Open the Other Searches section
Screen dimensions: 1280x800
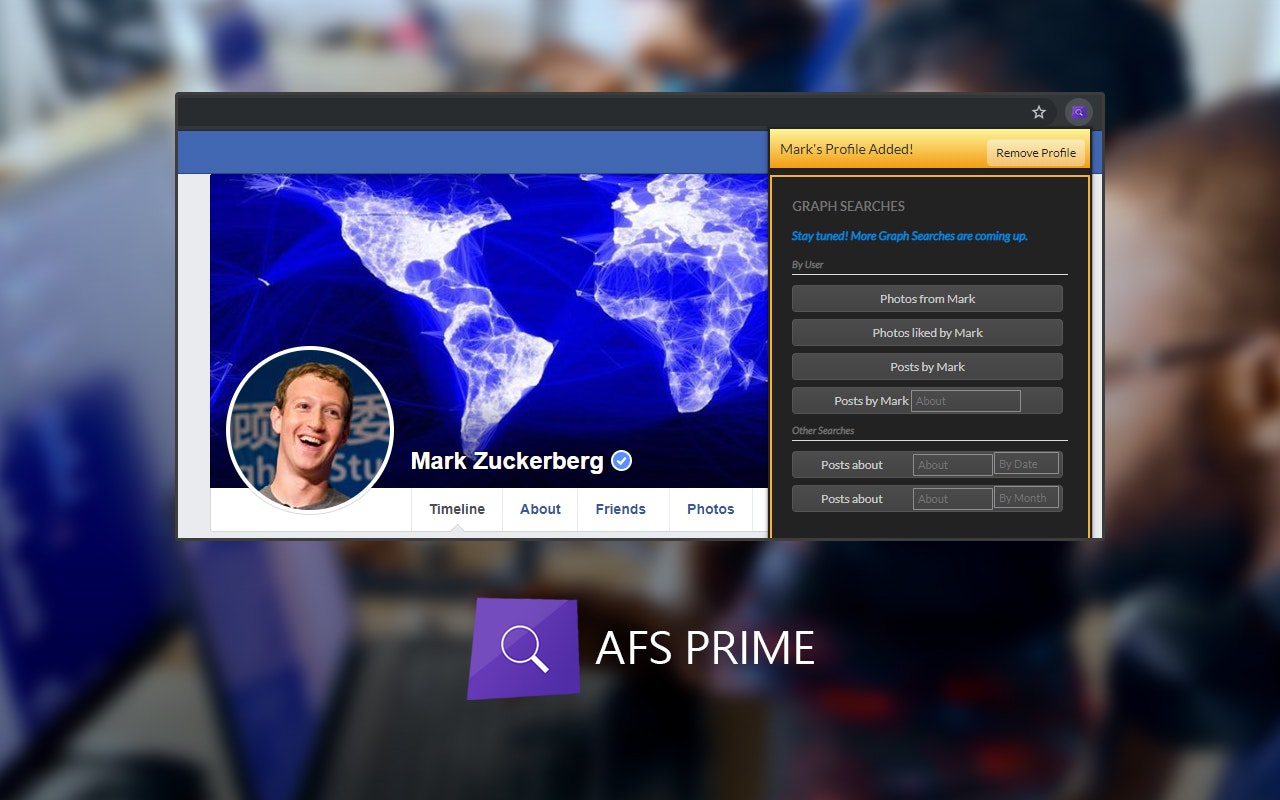[823, 430]
